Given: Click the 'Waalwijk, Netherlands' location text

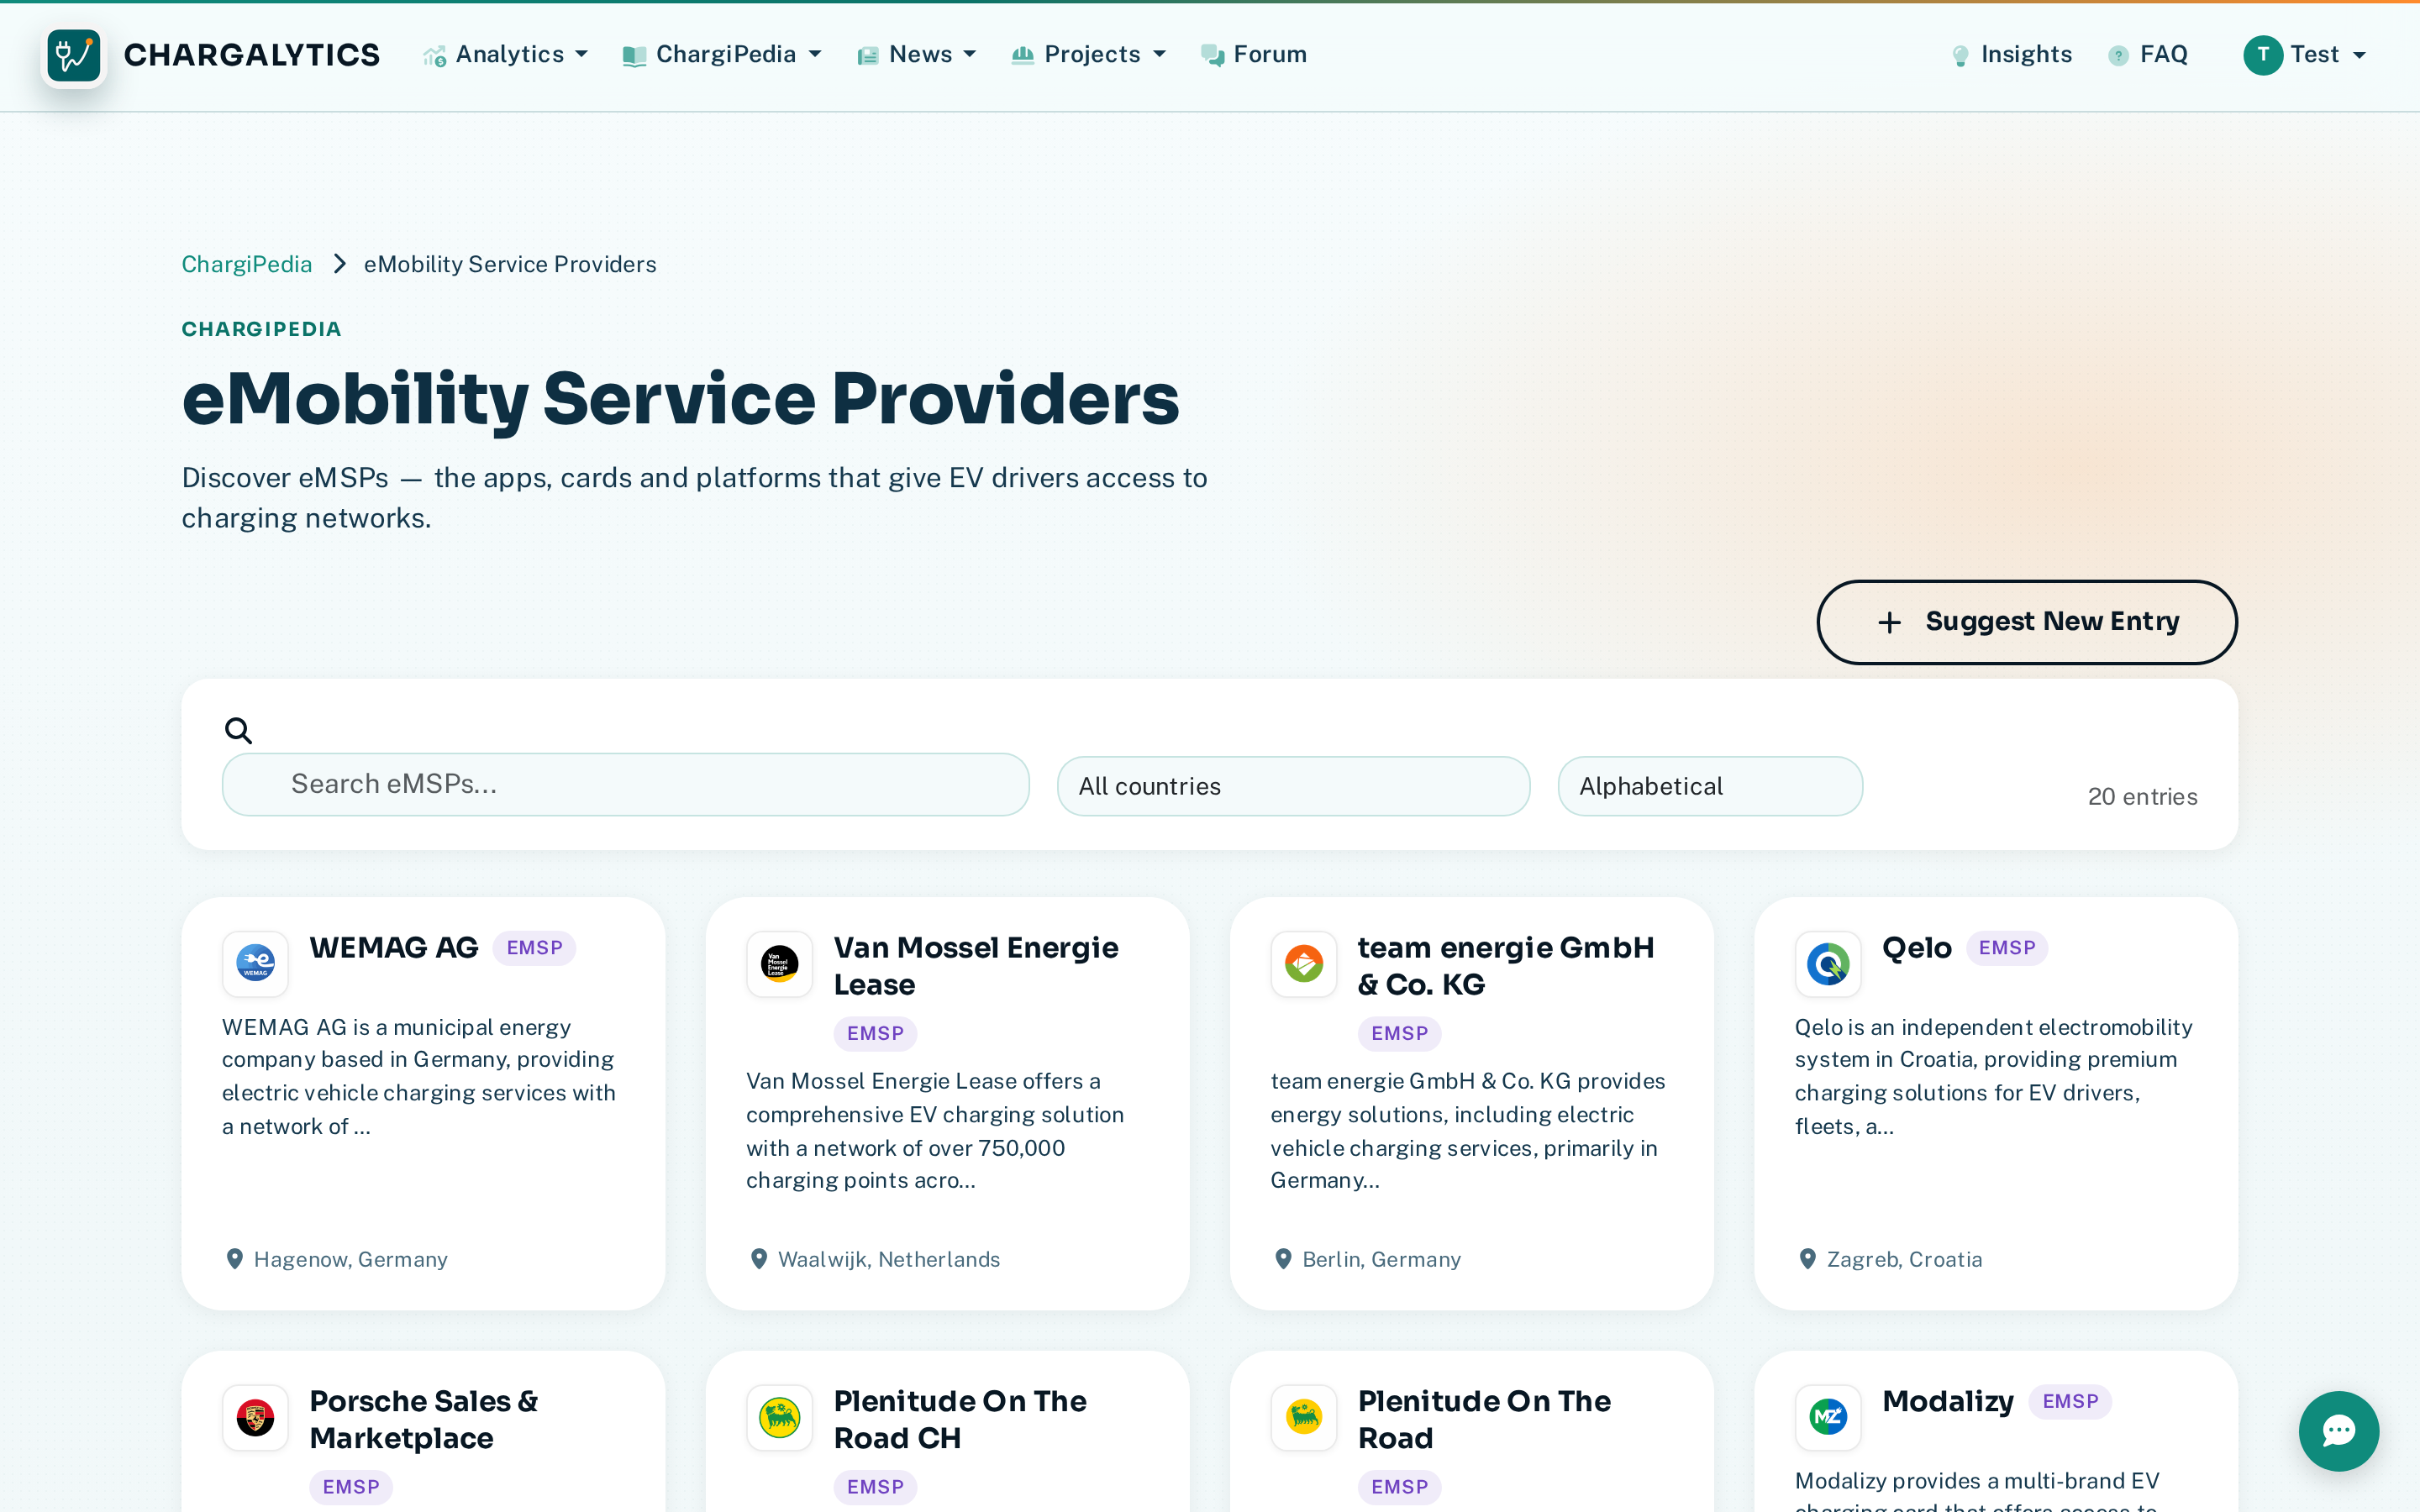Looking at the screenshot, I should tap(889, 1259).
